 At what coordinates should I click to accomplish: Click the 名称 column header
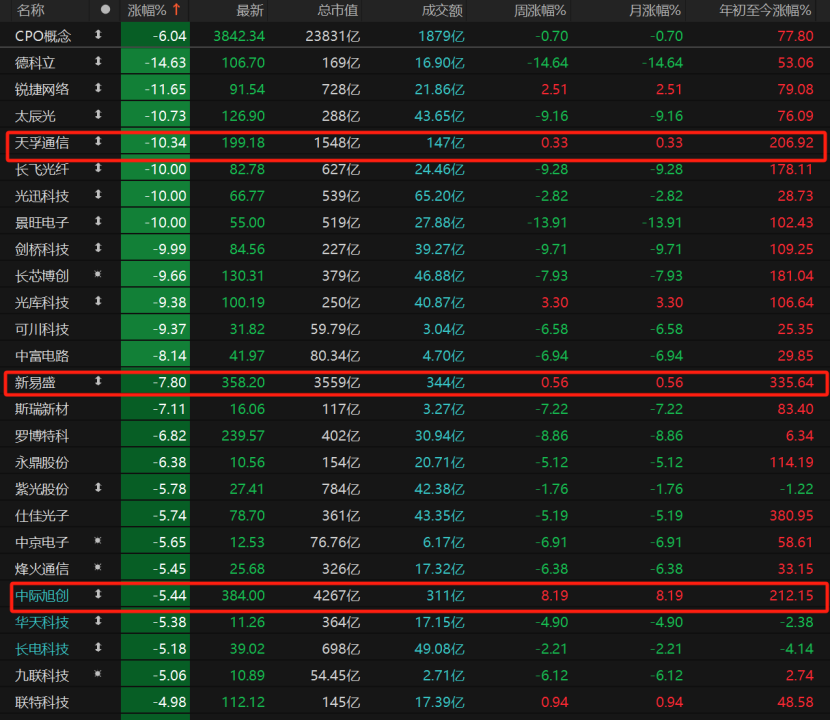tap(31, 10)
